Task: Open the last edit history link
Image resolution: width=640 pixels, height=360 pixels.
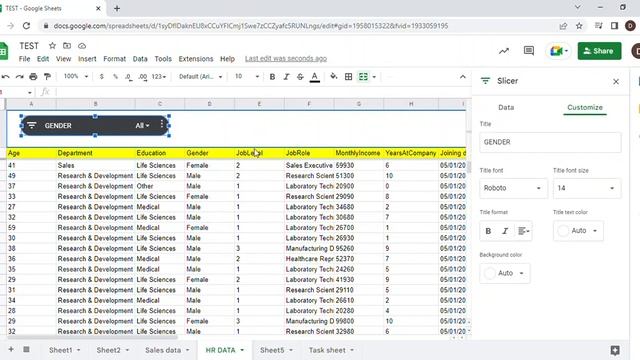Action: (286, 59)
